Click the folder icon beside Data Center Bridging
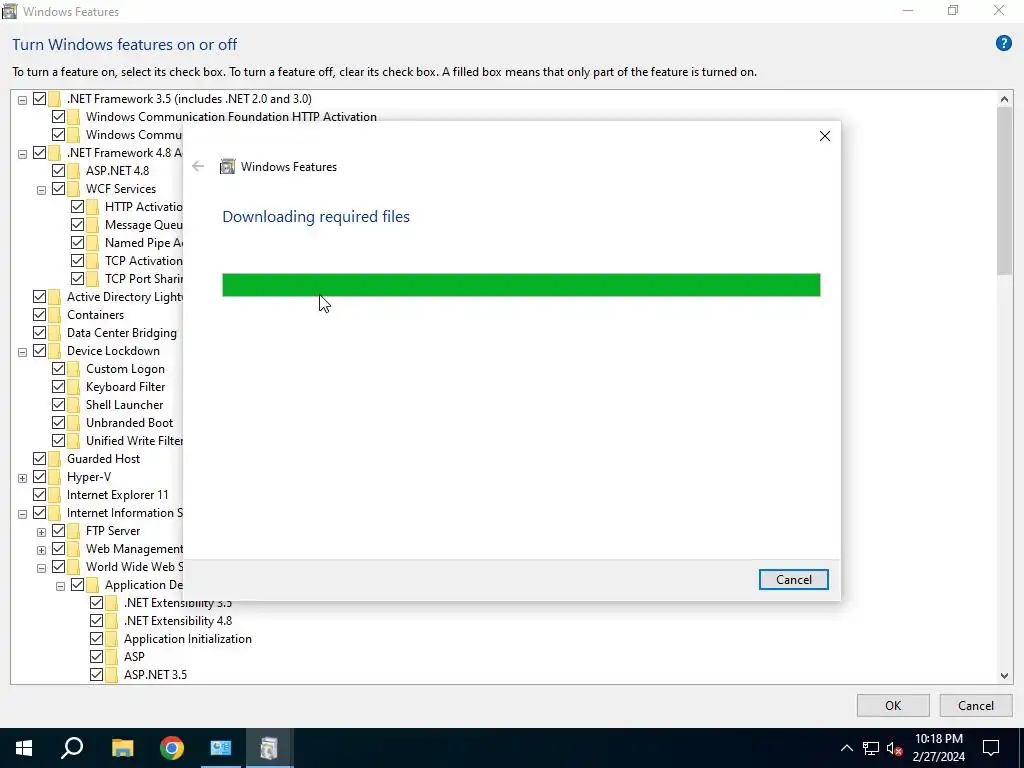Image resolution: width=1024 pixels, height=768 pixels. [55, 332]
